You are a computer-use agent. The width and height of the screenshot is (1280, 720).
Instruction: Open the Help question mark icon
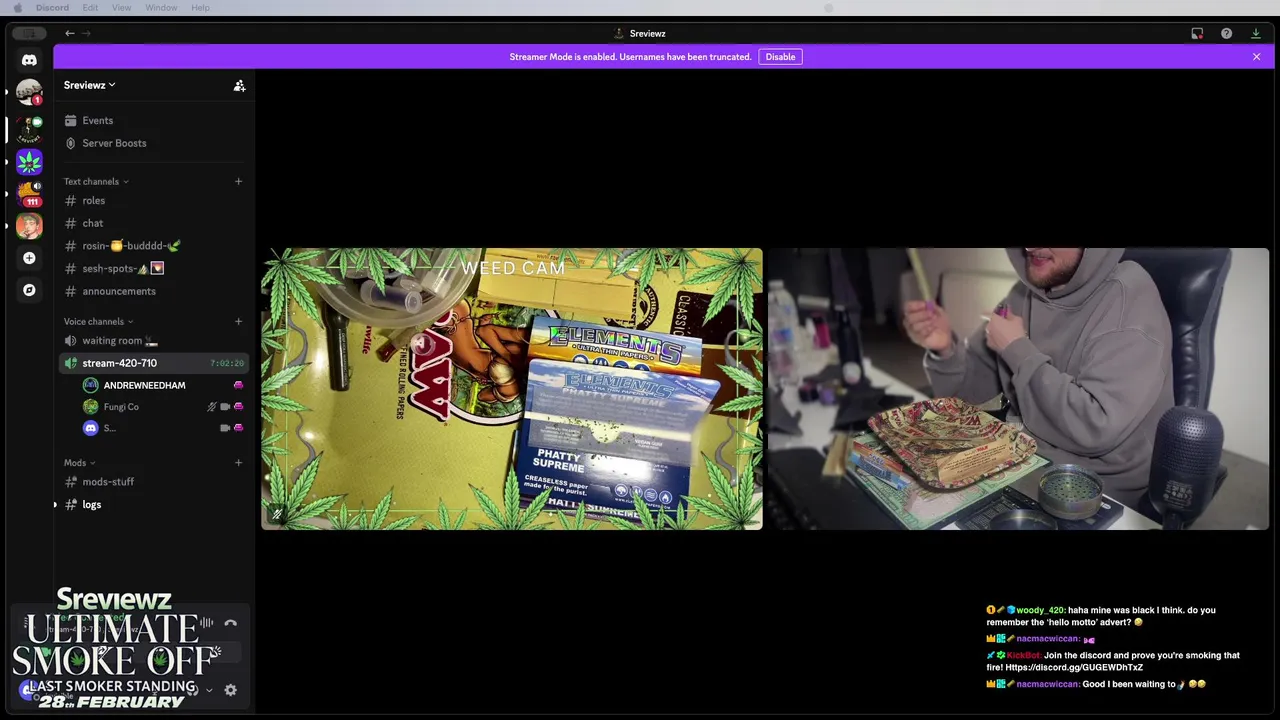[1226, 33]
